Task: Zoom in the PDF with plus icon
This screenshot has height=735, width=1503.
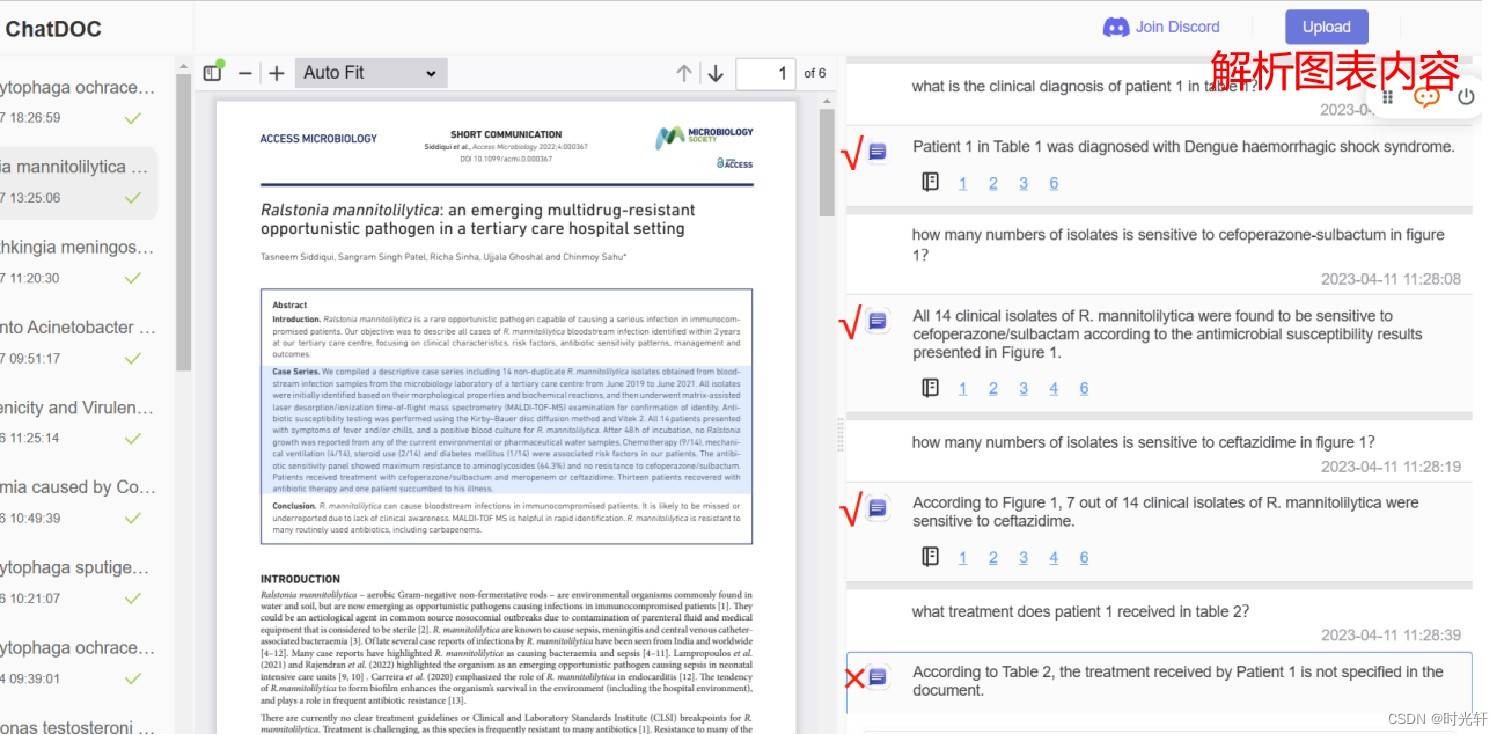Action: point(277,73)
